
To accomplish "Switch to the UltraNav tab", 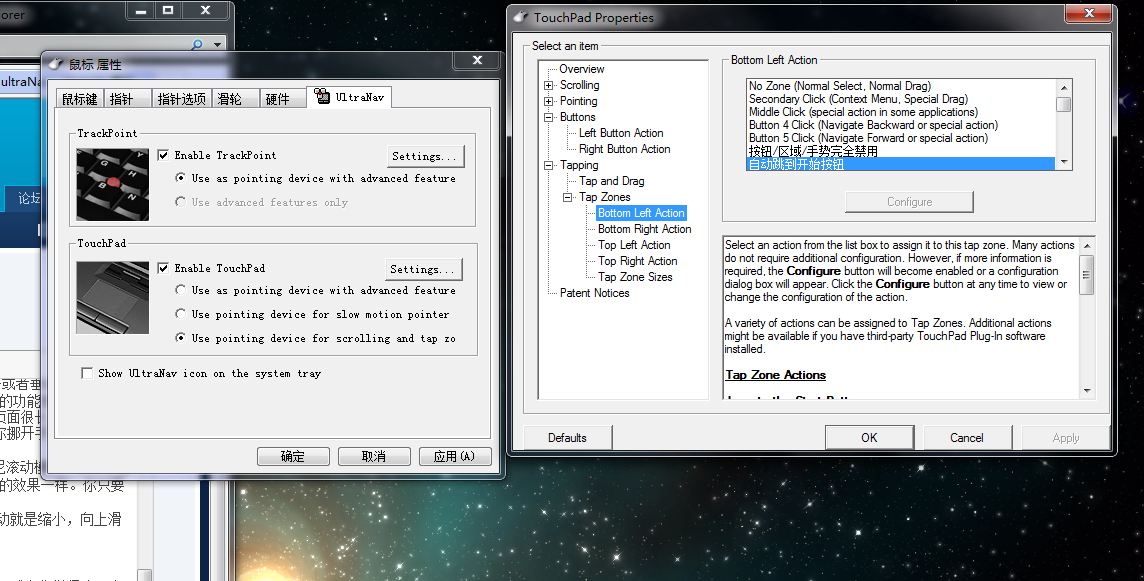I will [x=352, y=97].
